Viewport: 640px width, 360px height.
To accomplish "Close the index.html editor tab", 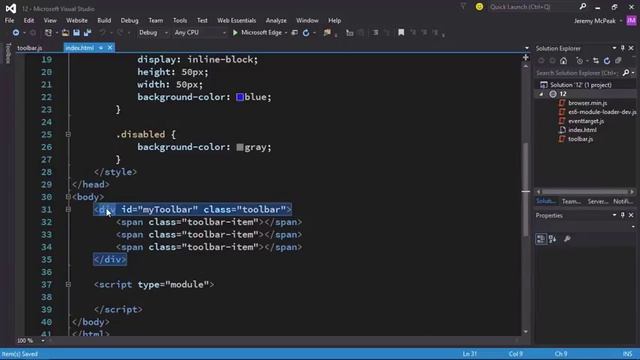I will coord(110,48).
